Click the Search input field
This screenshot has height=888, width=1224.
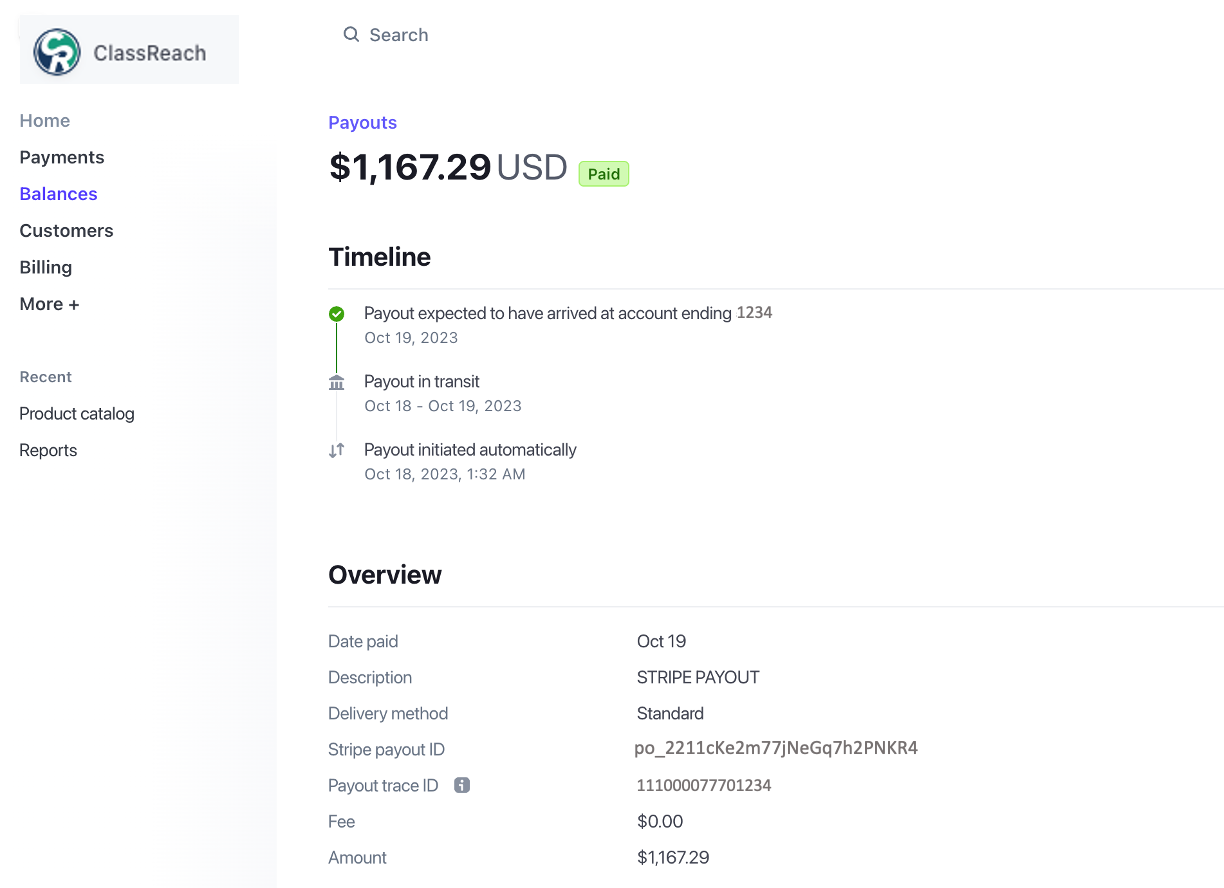point(399,34)
